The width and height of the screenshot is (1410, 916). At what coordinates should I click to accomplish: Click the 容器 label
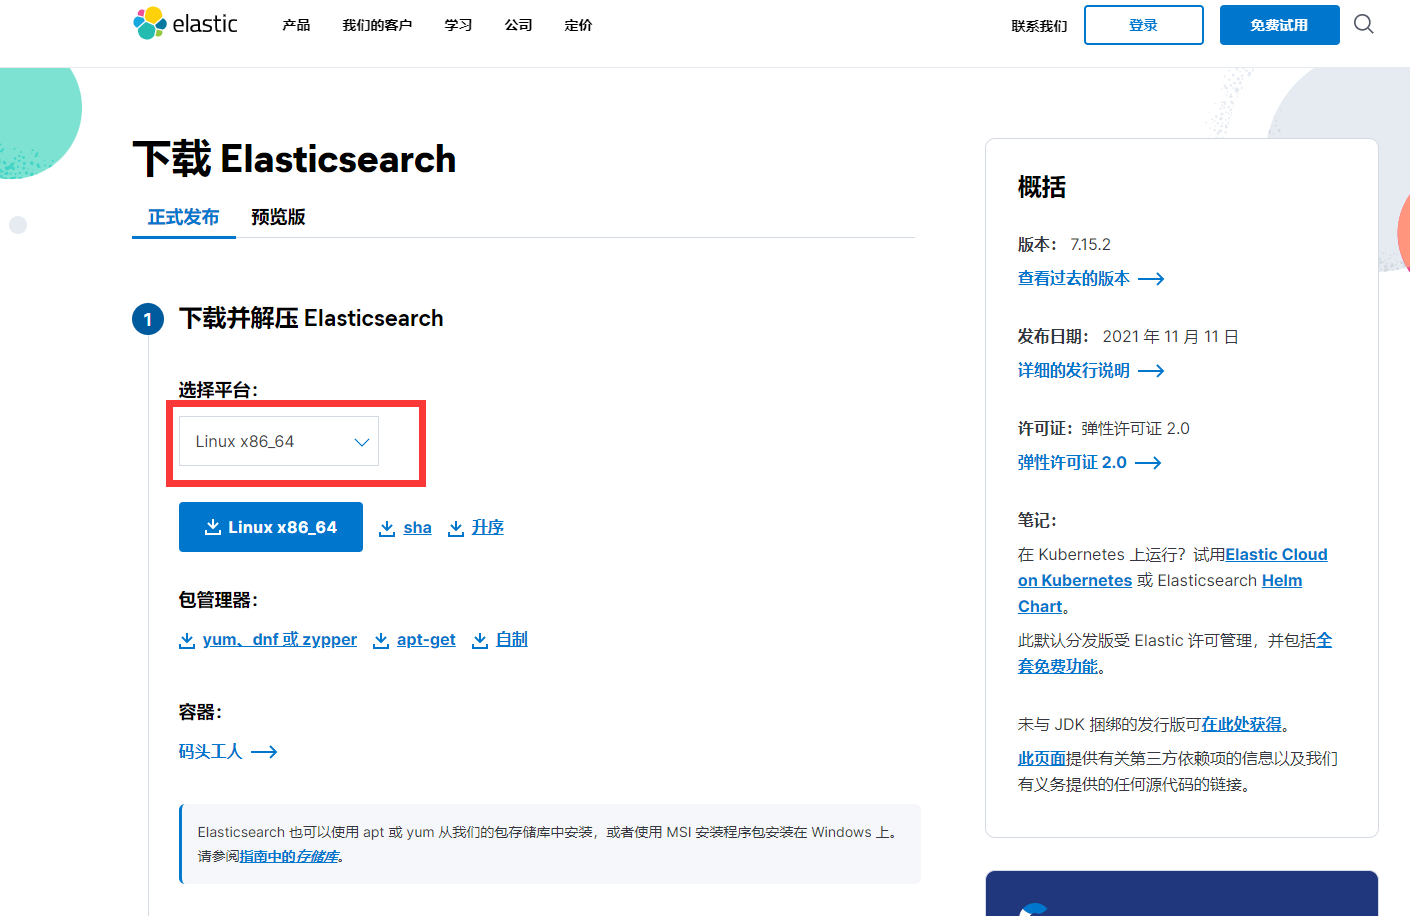click(200, 712)
